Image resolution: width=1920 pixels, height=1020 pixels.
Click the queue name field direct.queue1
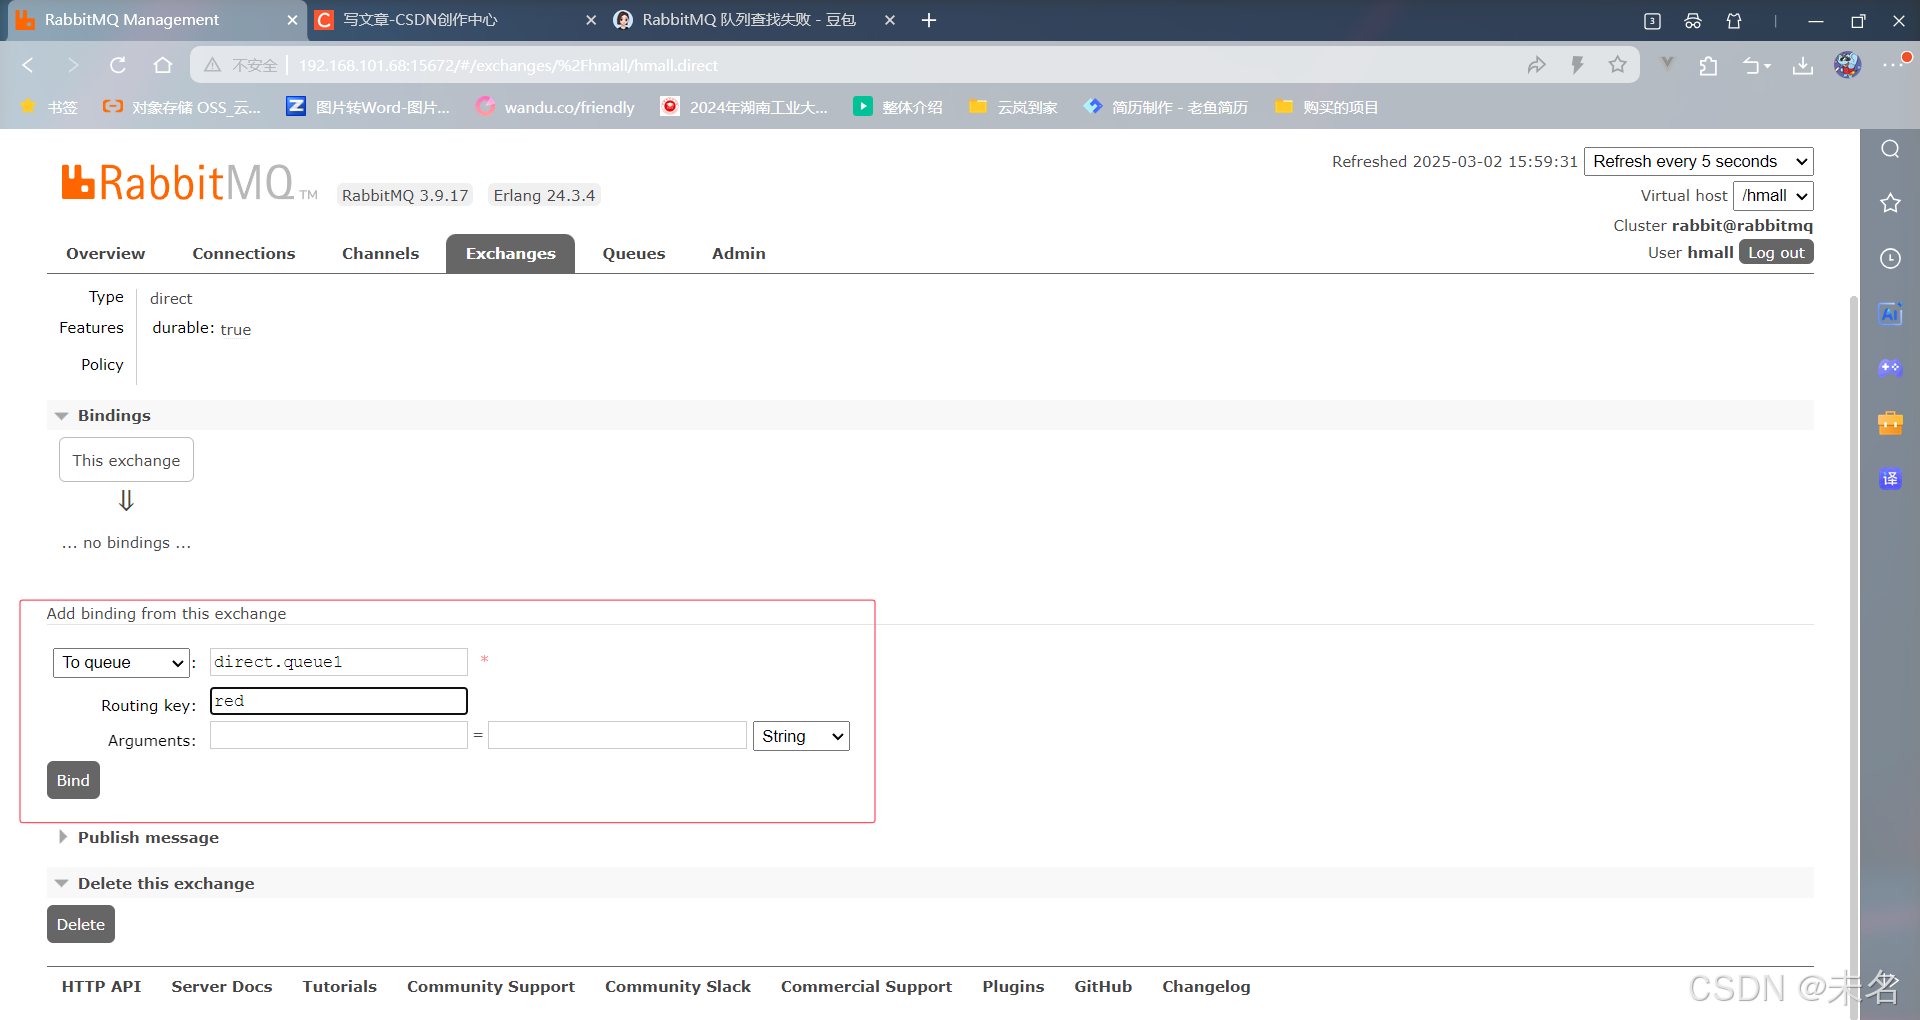click(339, 662)
